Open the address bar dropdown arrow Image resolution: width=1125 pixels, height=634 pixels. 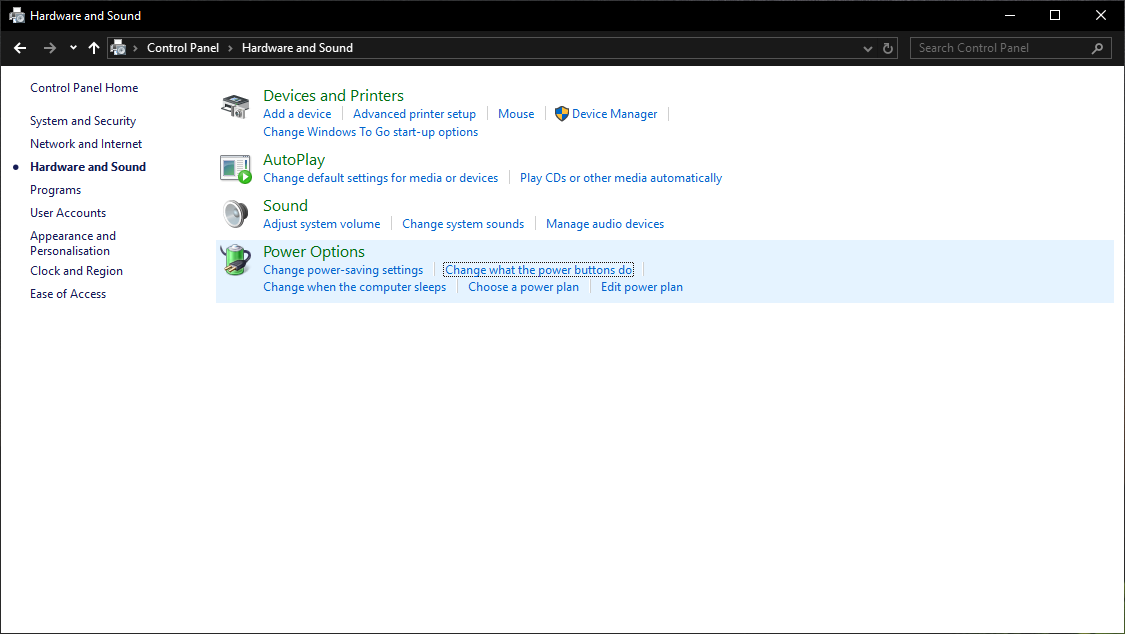point(867,47)
